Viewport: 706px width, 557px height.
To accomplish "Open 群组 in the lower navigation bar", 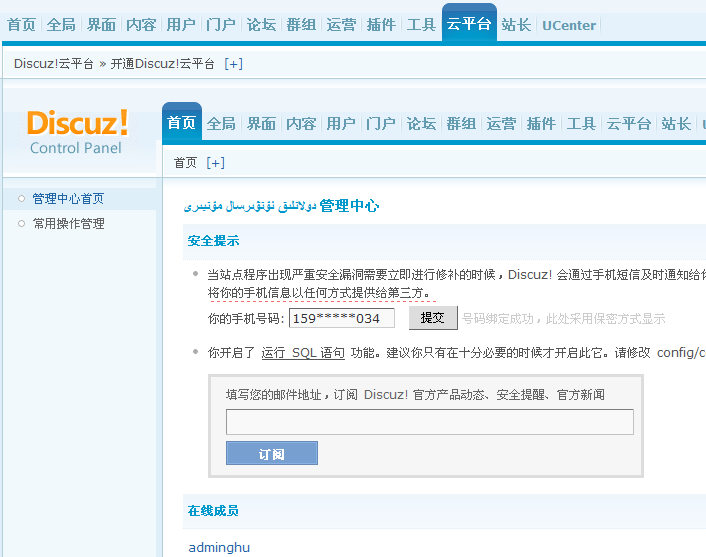I will tap(462, 123).
